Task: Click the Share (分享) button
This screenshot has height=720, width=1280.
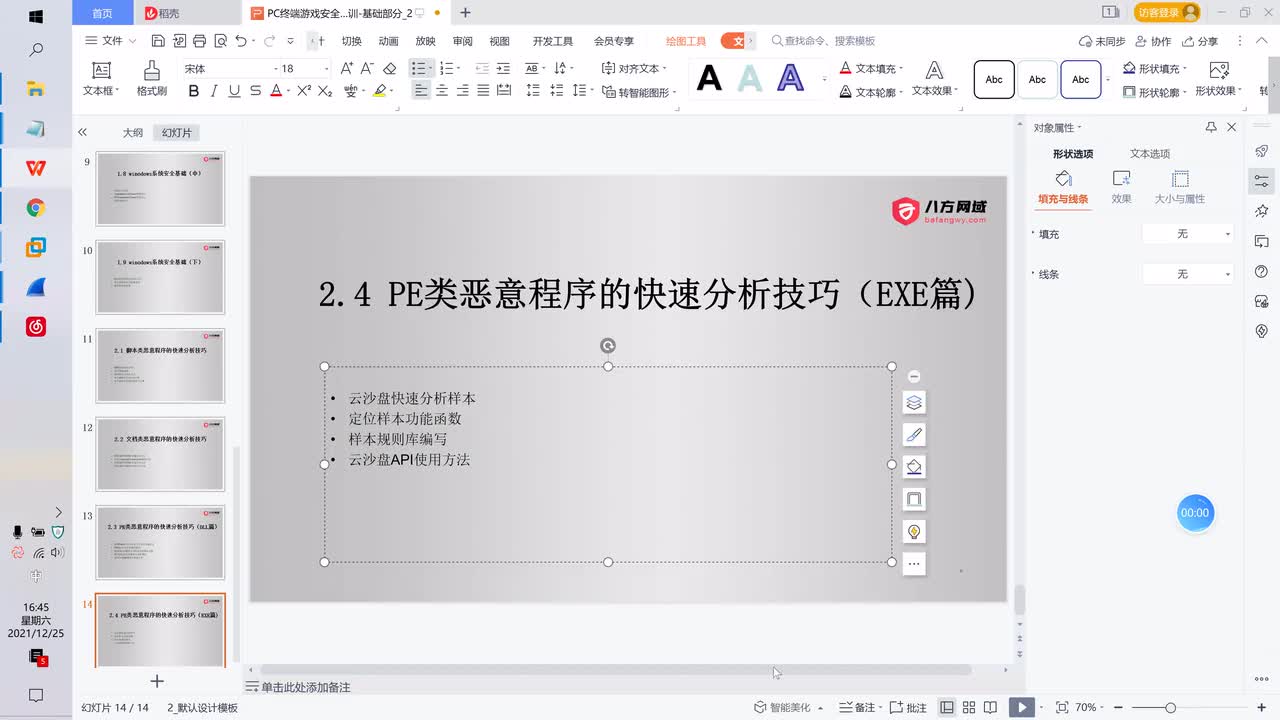Action: [x=1200, y=41]
